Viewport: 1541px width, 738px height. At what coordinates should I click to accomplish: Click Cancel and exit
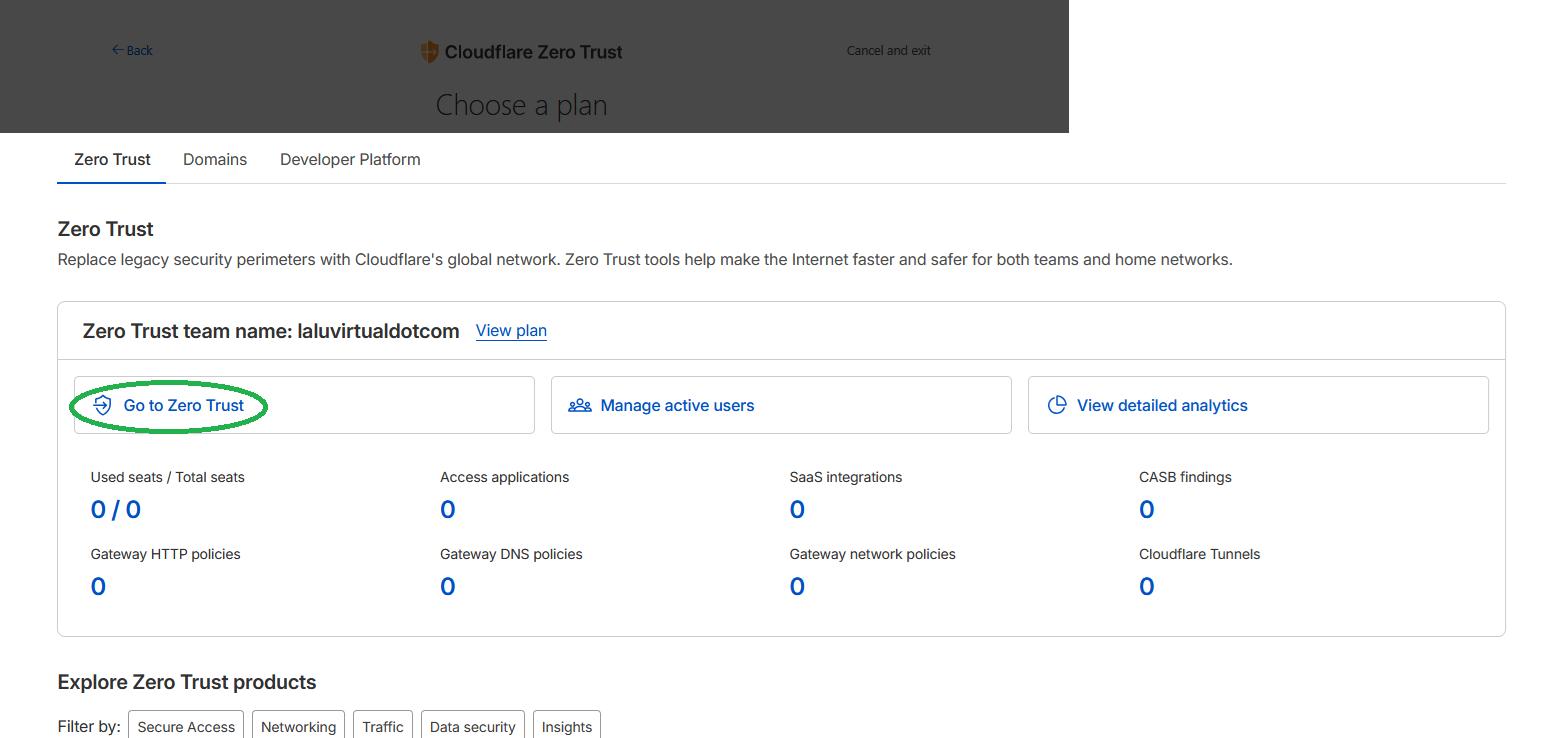888,50
